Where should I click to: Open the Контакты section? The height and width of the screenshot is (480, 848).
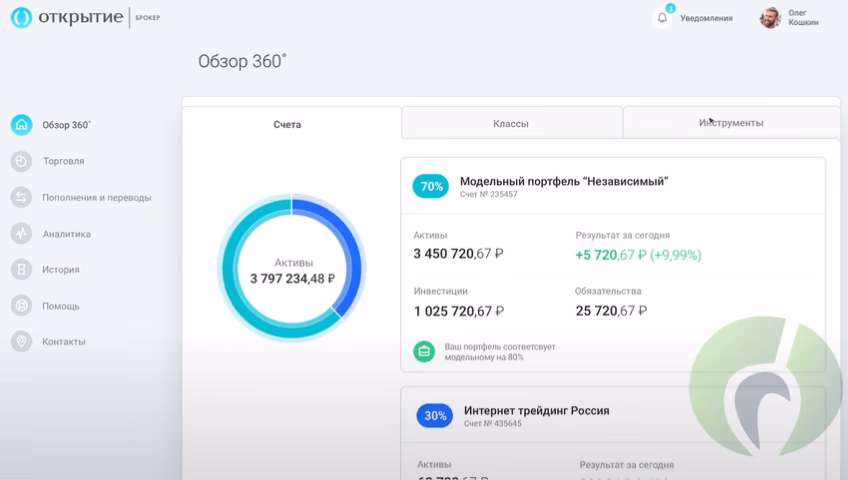point(64,342)
